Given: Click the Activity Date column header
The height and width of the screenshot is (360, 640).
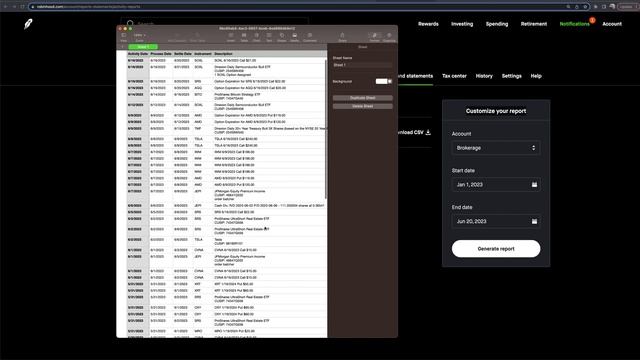Looking at the screenshot, I should pyautogui.click(x=138, y=54).
